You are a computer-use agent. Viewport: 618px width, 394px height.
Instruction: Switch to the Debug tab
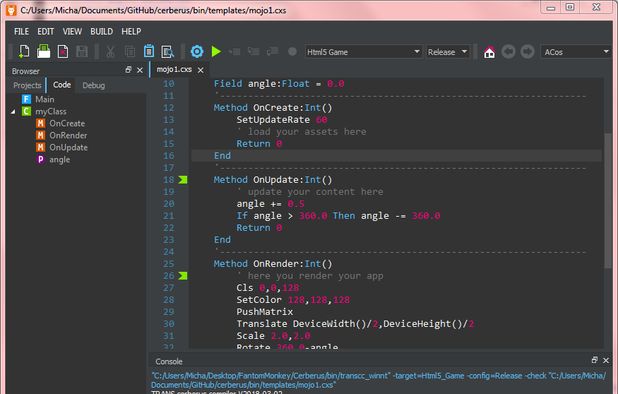pos(93,85)
